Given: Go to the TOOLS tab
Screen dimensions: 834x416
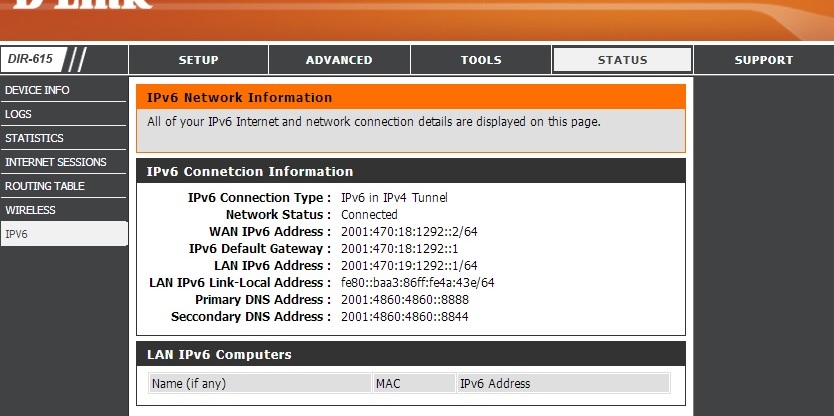Looking at the screenshot, I should (x=481, y=60).
